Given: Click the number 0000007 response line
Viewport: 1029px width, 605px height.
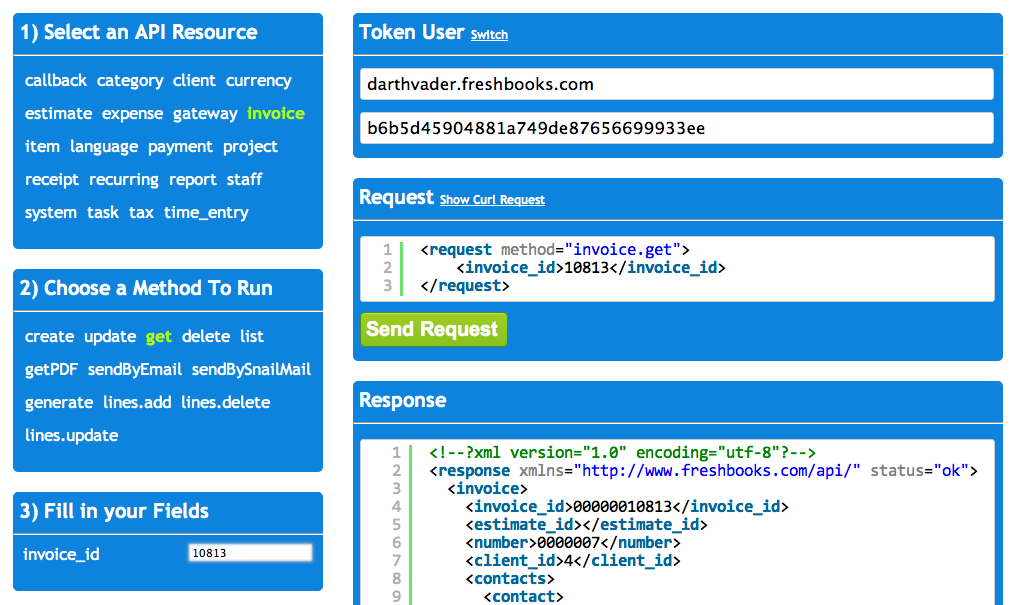Looking at the screenshot, I should click(573, 543).
